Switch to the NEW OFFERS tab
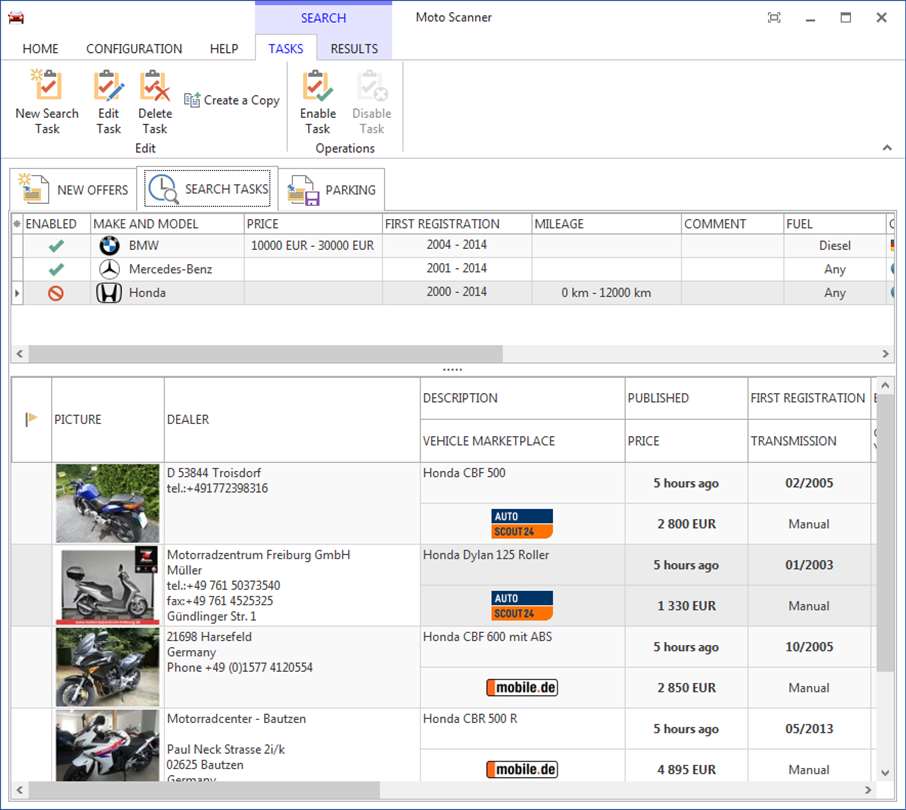Screen dimensions: 906x810 tap(74, 190)
